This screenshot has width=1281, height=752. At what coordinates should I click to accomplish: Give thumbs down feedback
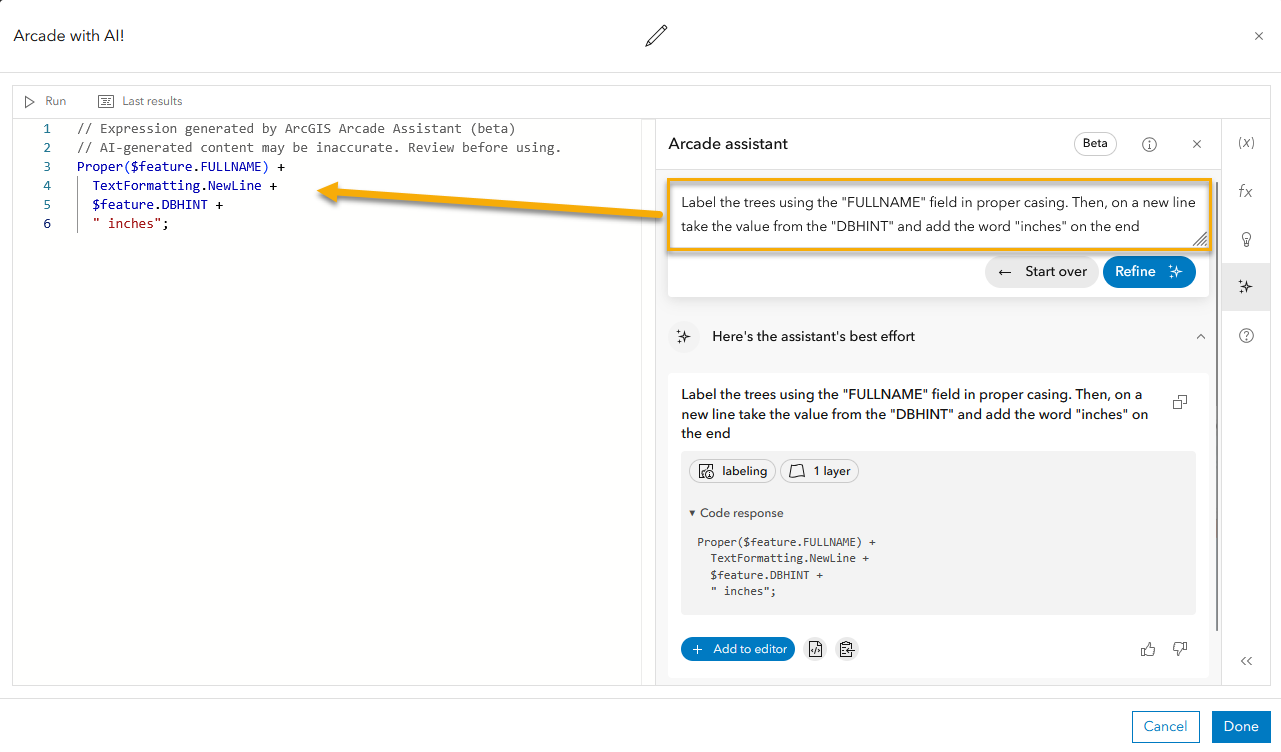1180,649
